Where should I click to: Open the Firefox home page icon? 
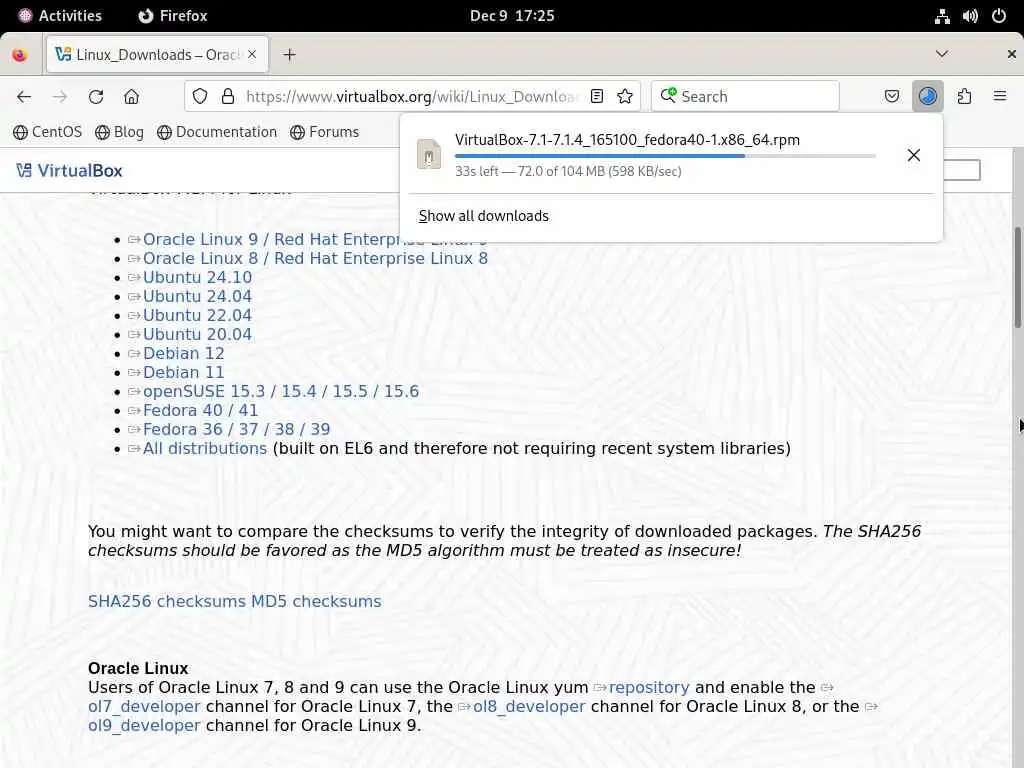(x=131, y=97)
